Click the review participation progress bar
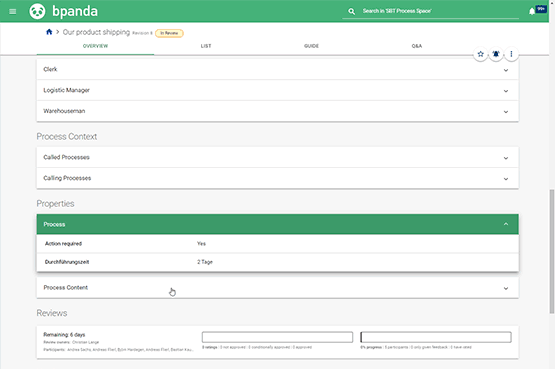Screen dimensions: 555x369 [x=436, y=337]
